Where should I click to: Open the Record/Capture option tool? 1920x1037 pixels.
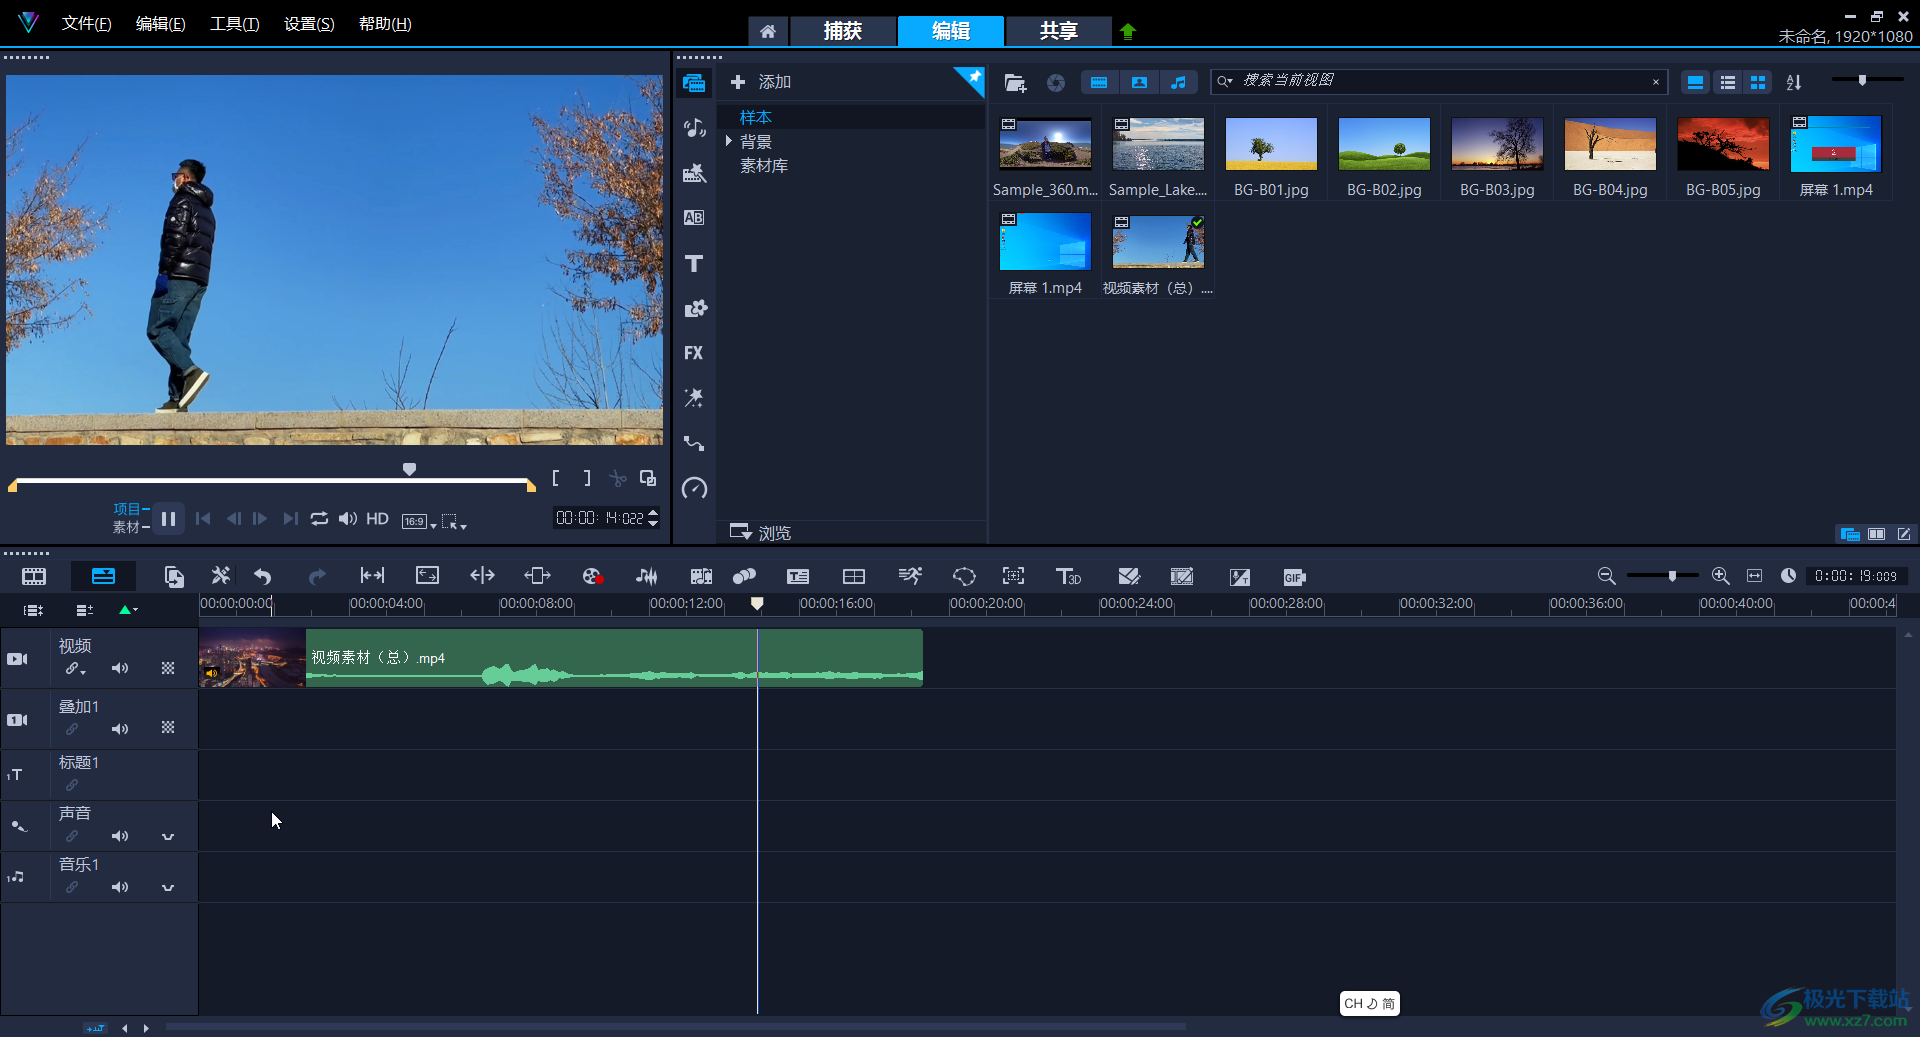(592, 576)
